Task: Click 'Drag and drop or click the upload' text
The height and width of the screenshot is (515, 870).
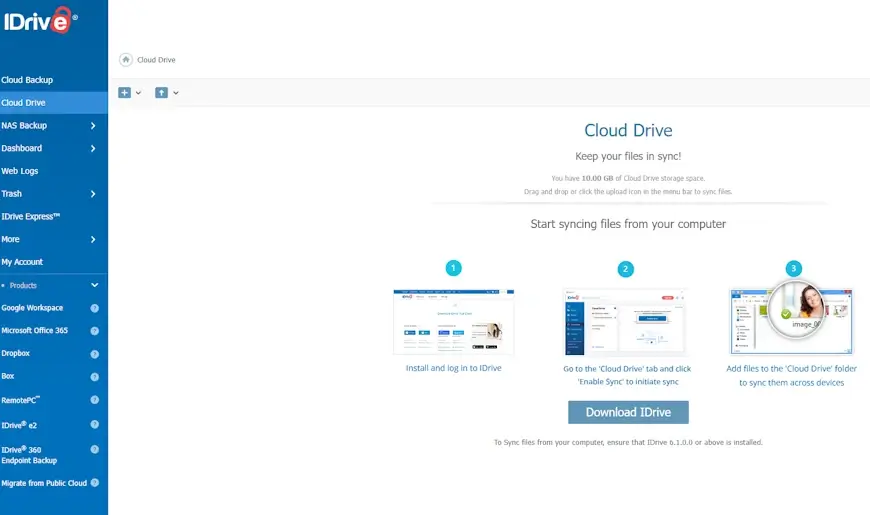Action: click(x=628, y=191)
